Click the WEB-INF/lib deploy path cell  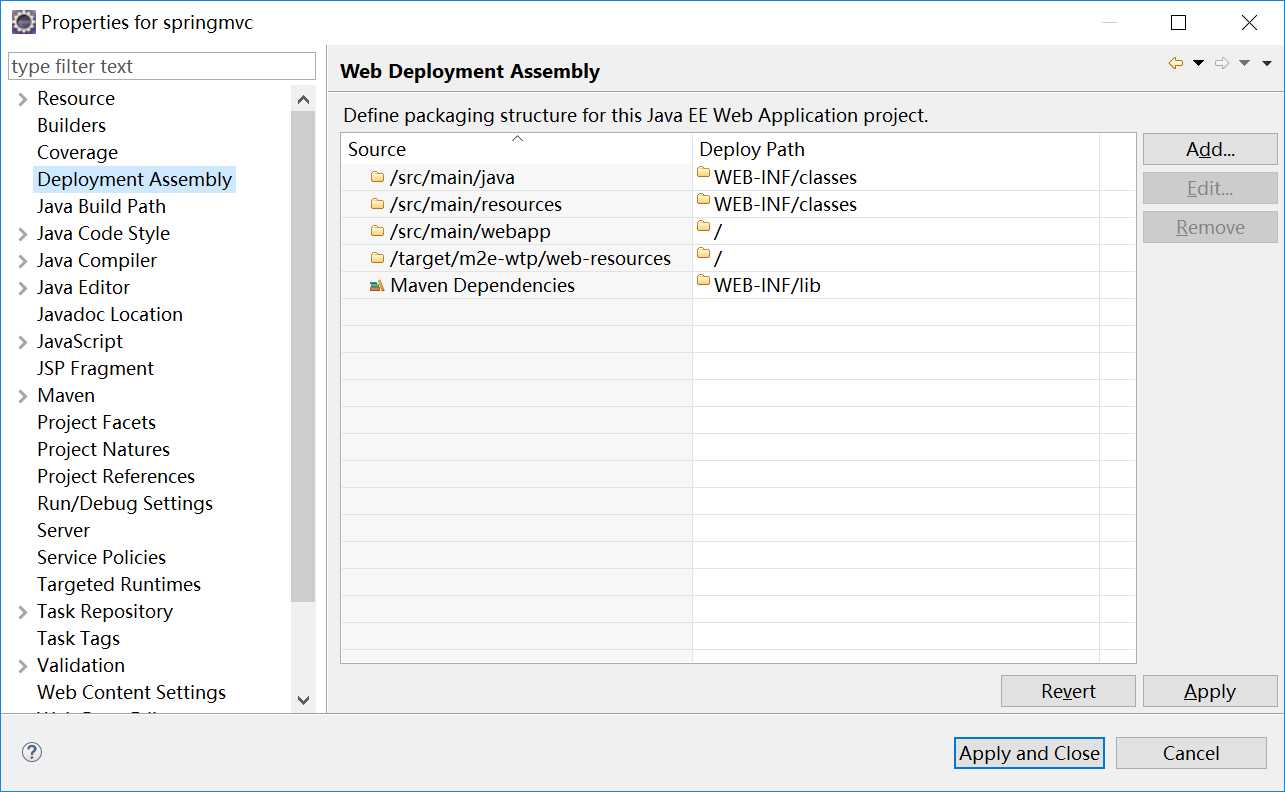click(896, 285)
